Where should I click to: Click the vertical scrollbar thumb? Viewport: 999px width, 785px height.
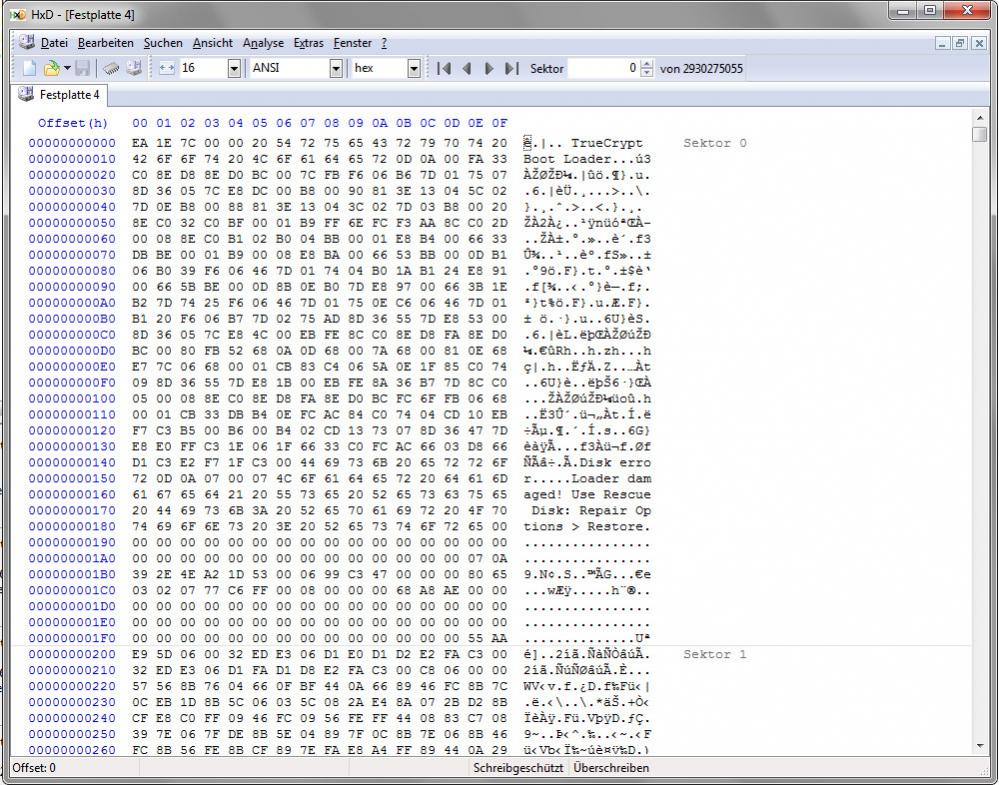979,134
